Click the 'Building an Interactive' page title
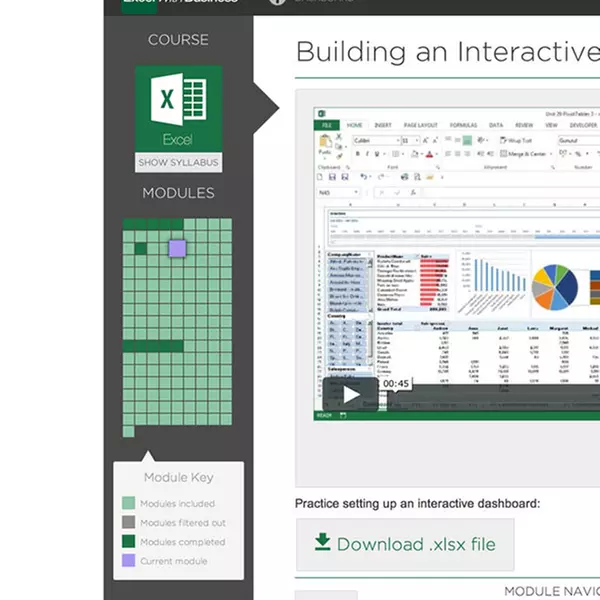 click(x=448, y=52)
